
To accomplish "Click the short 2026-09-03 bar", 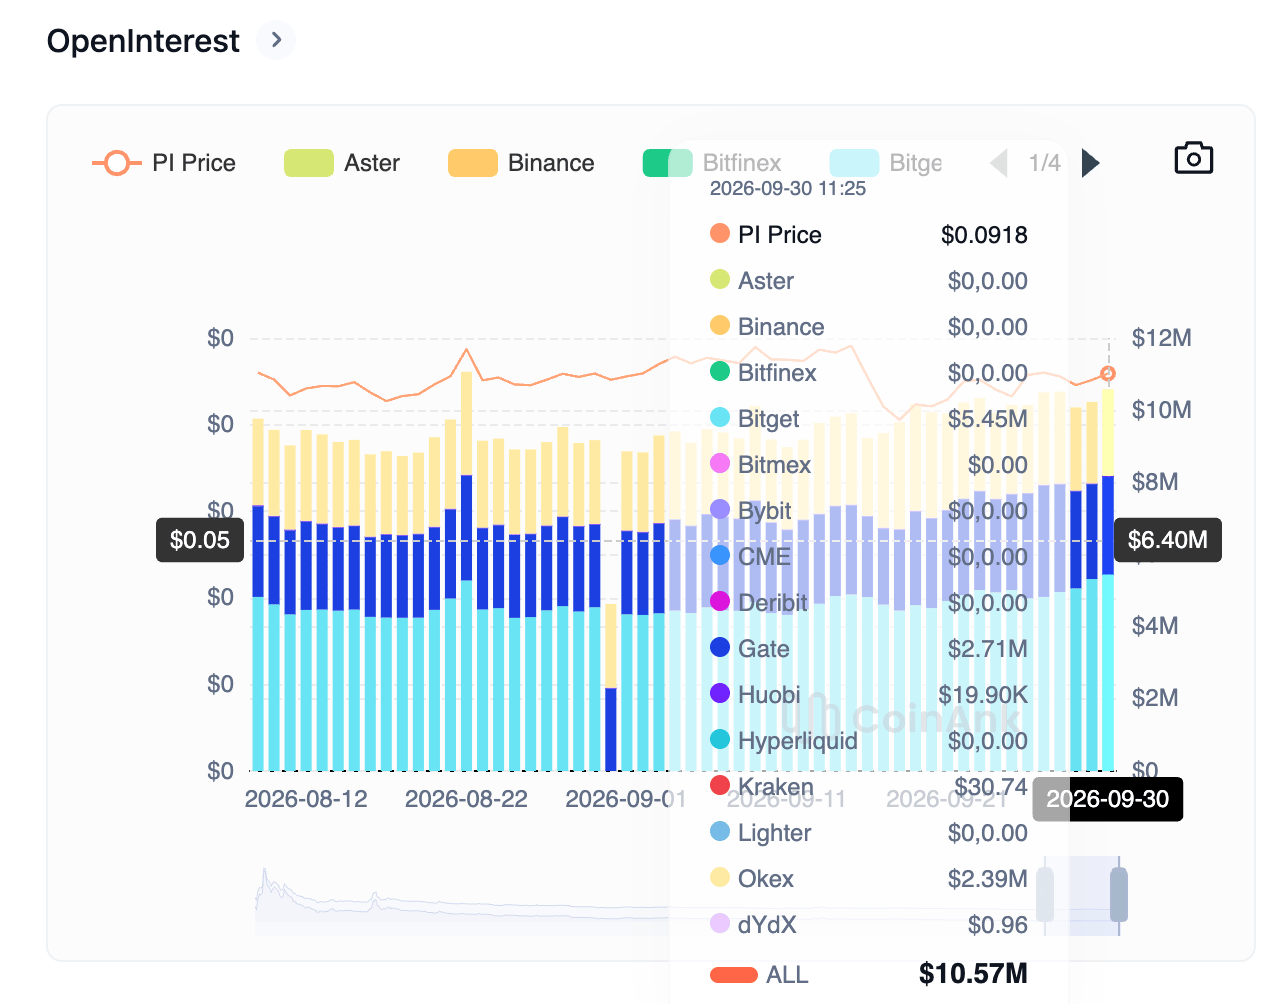I will click(x=610, y=687).
